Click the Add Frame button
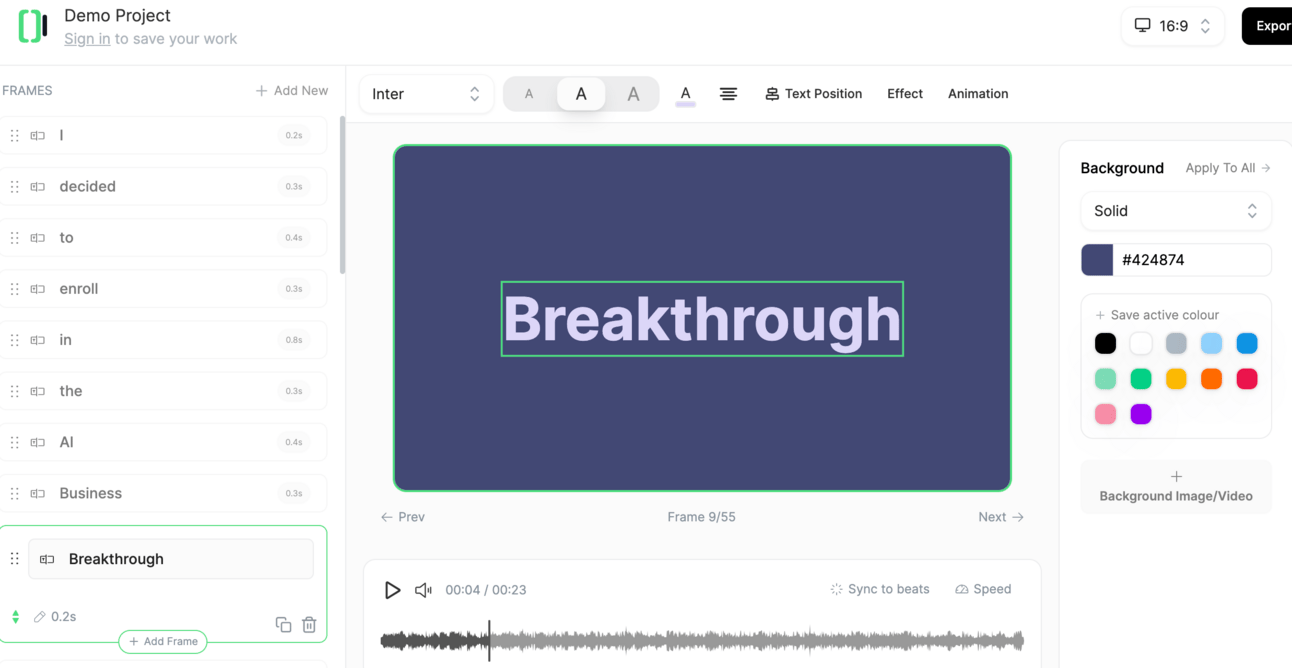 point(163,641)
